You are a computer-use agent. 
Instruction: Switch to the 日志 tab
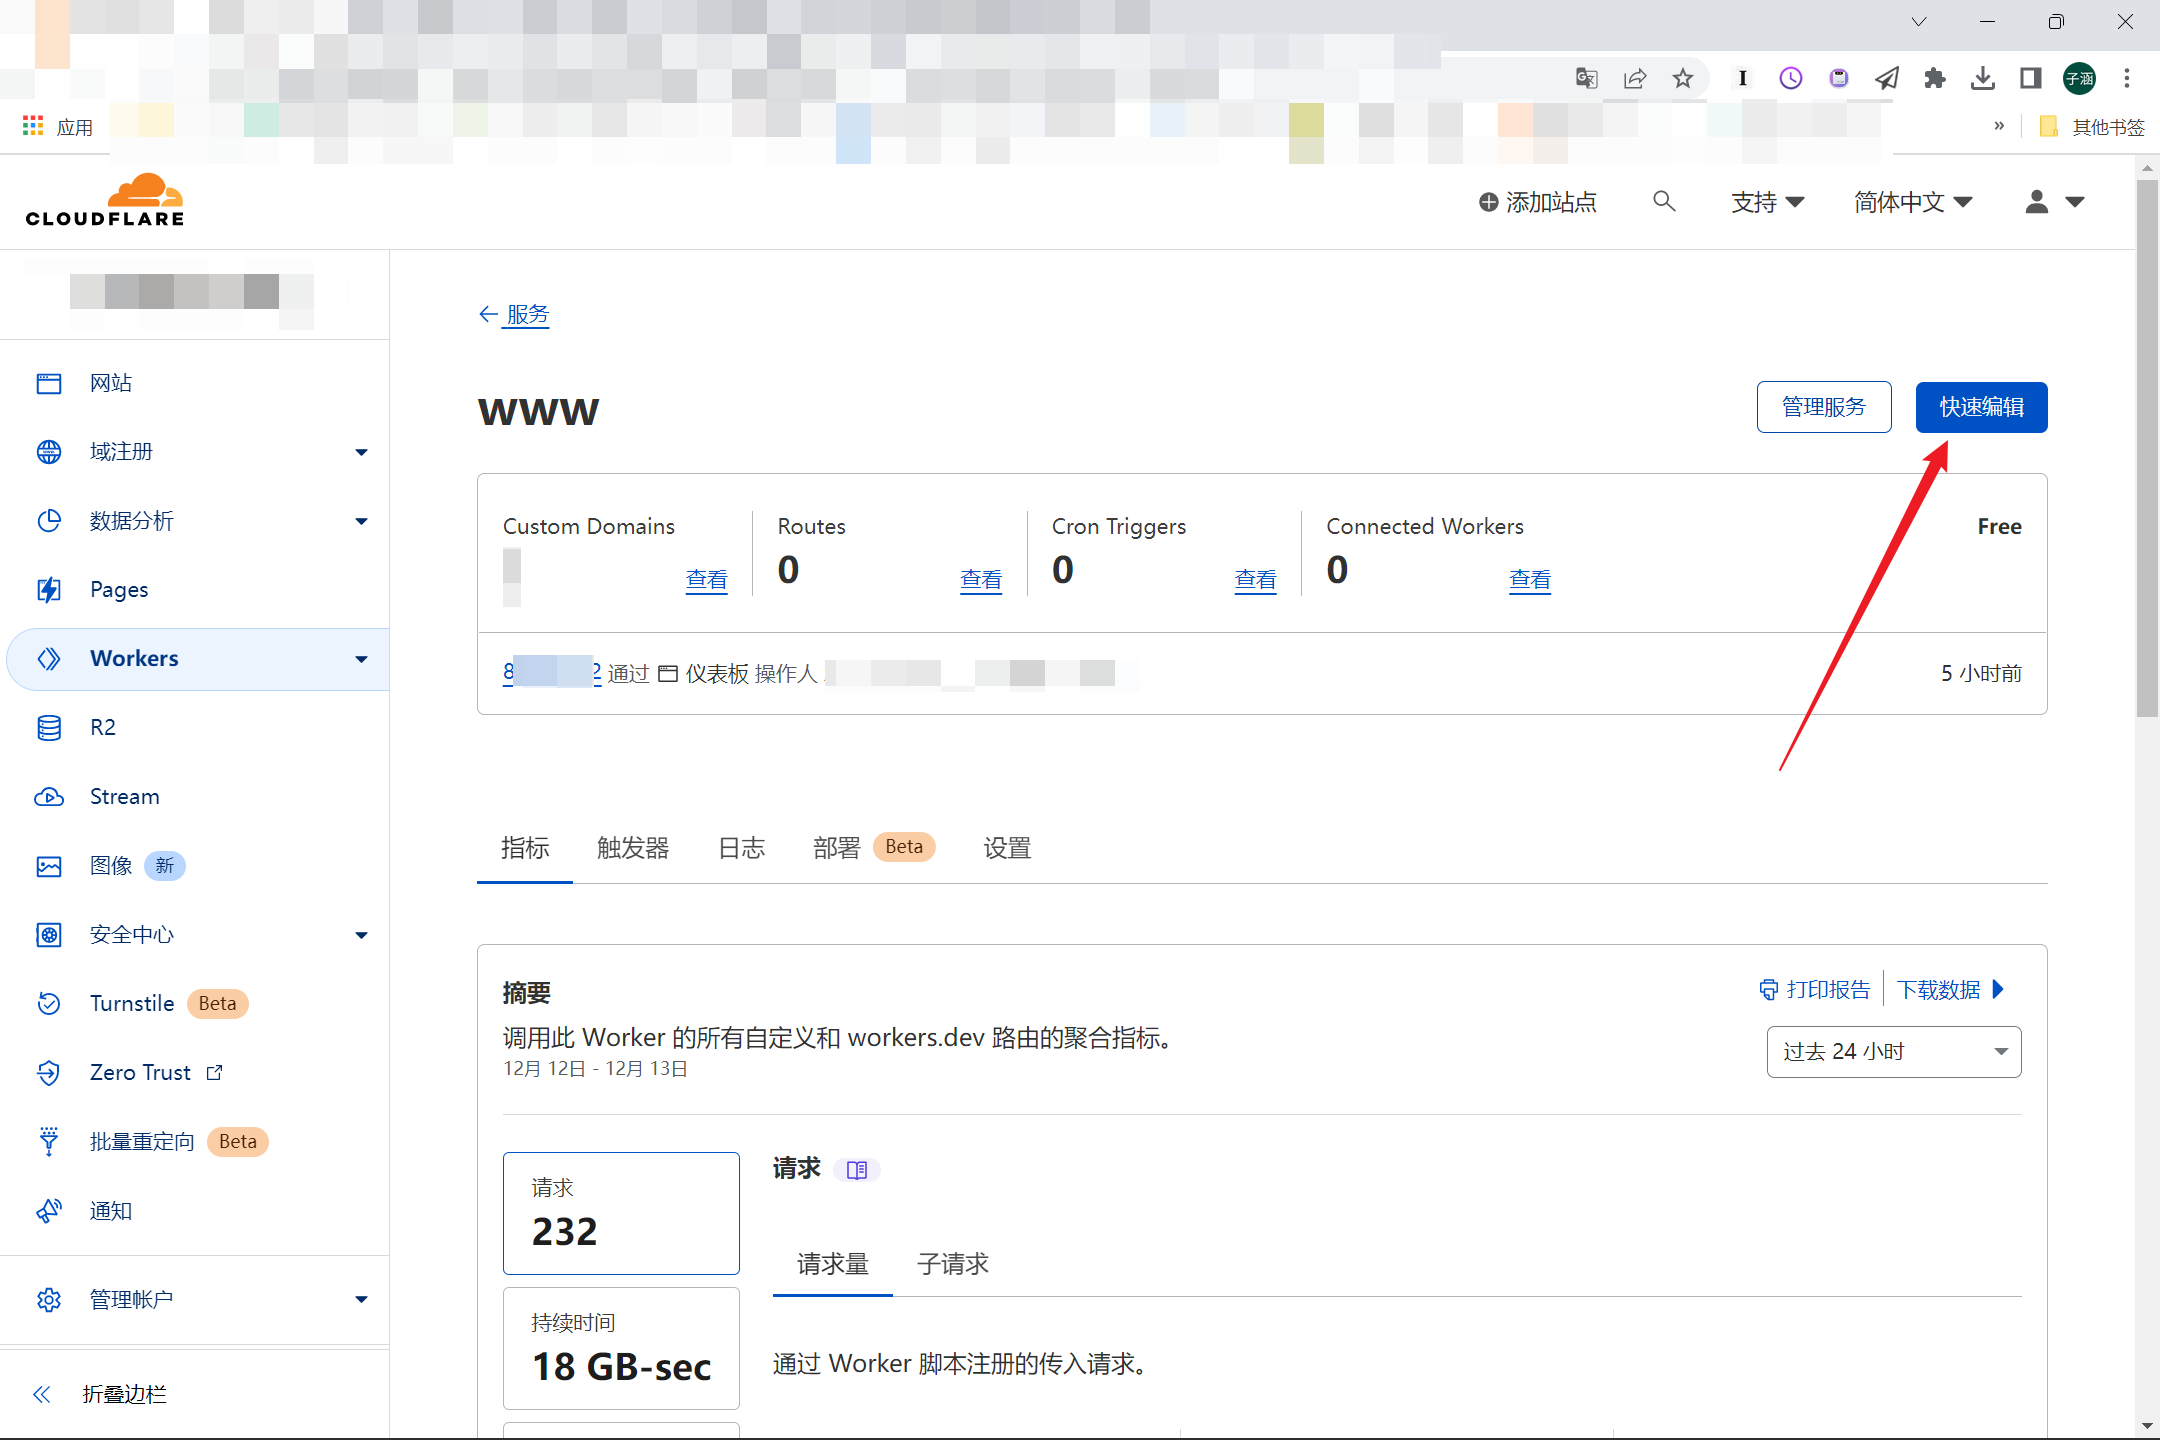coord(741,848)
